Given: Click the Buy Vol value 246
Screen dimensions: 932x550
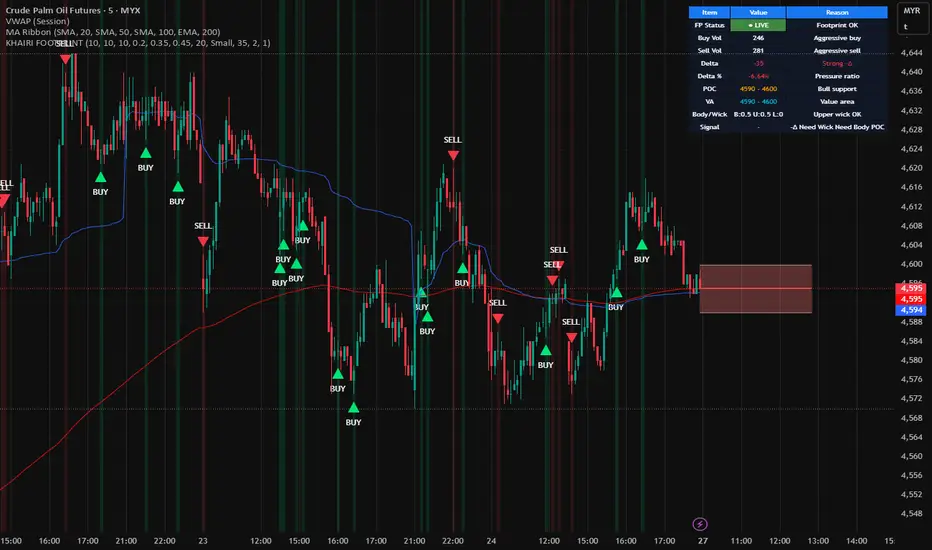Looking at the screenshot, I should (758, 37).
